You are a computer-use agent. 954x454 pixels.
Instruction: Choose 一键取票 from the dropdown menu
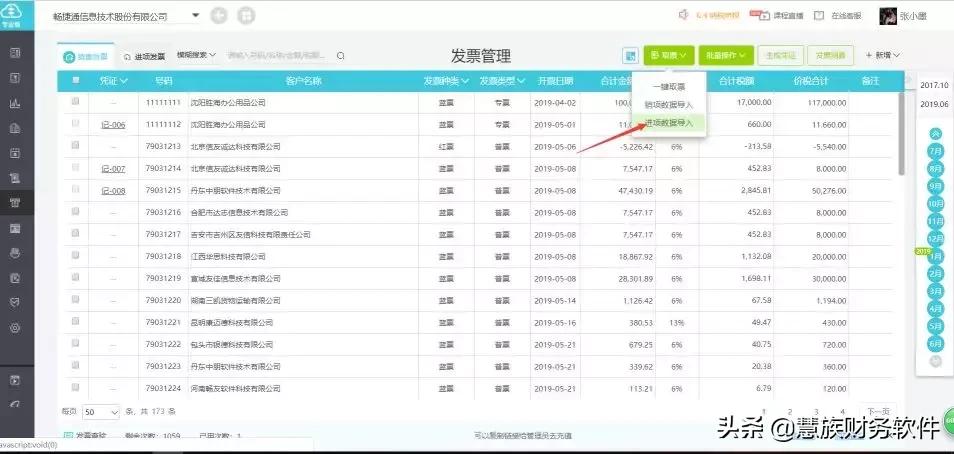669,87
